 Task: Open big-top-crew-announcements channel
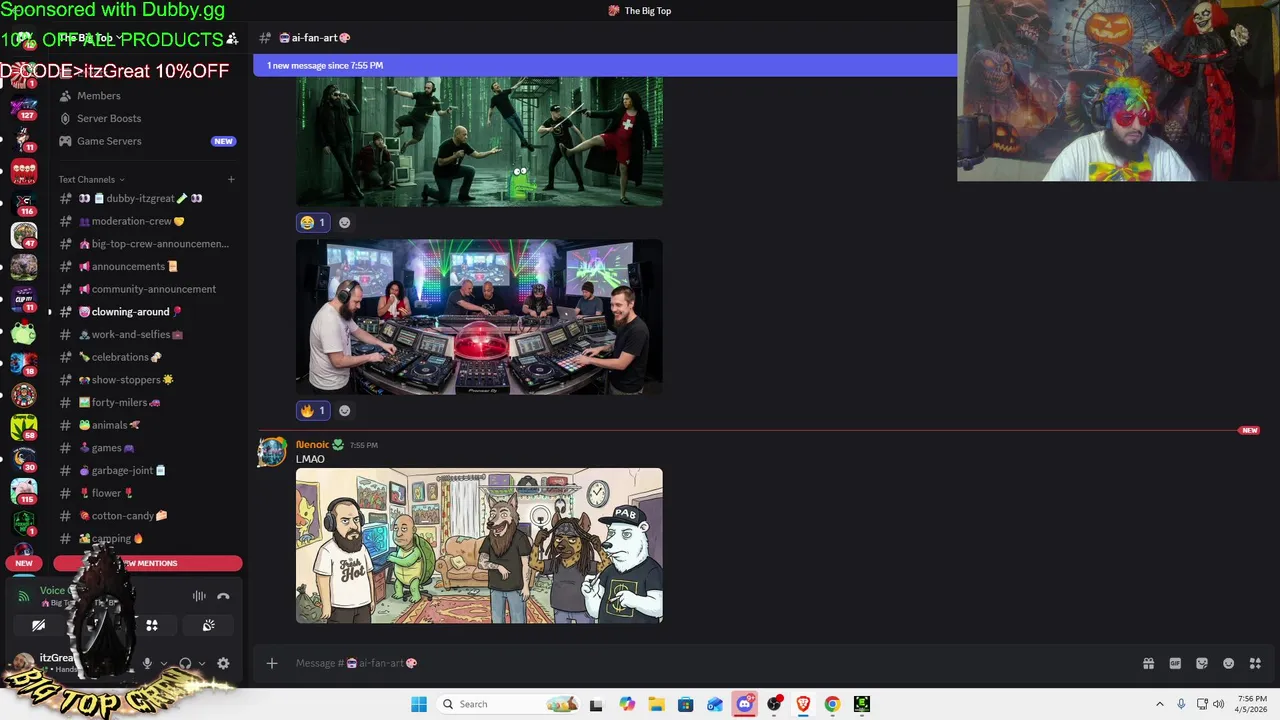148,244
